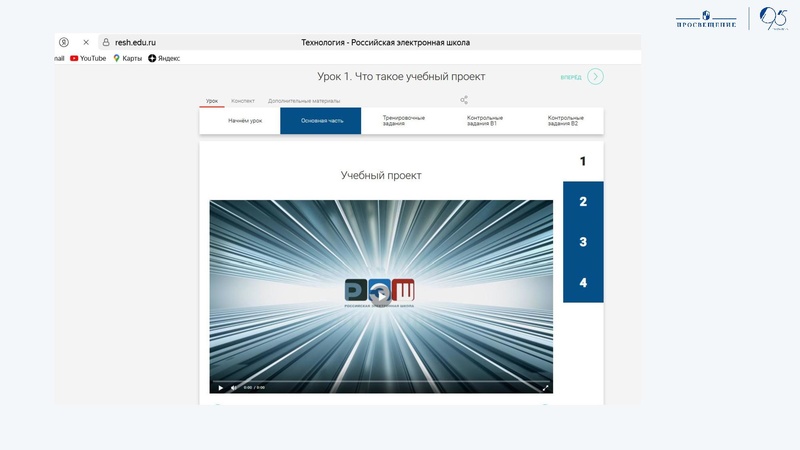Select the Урок tab

[x=212, y=101]
